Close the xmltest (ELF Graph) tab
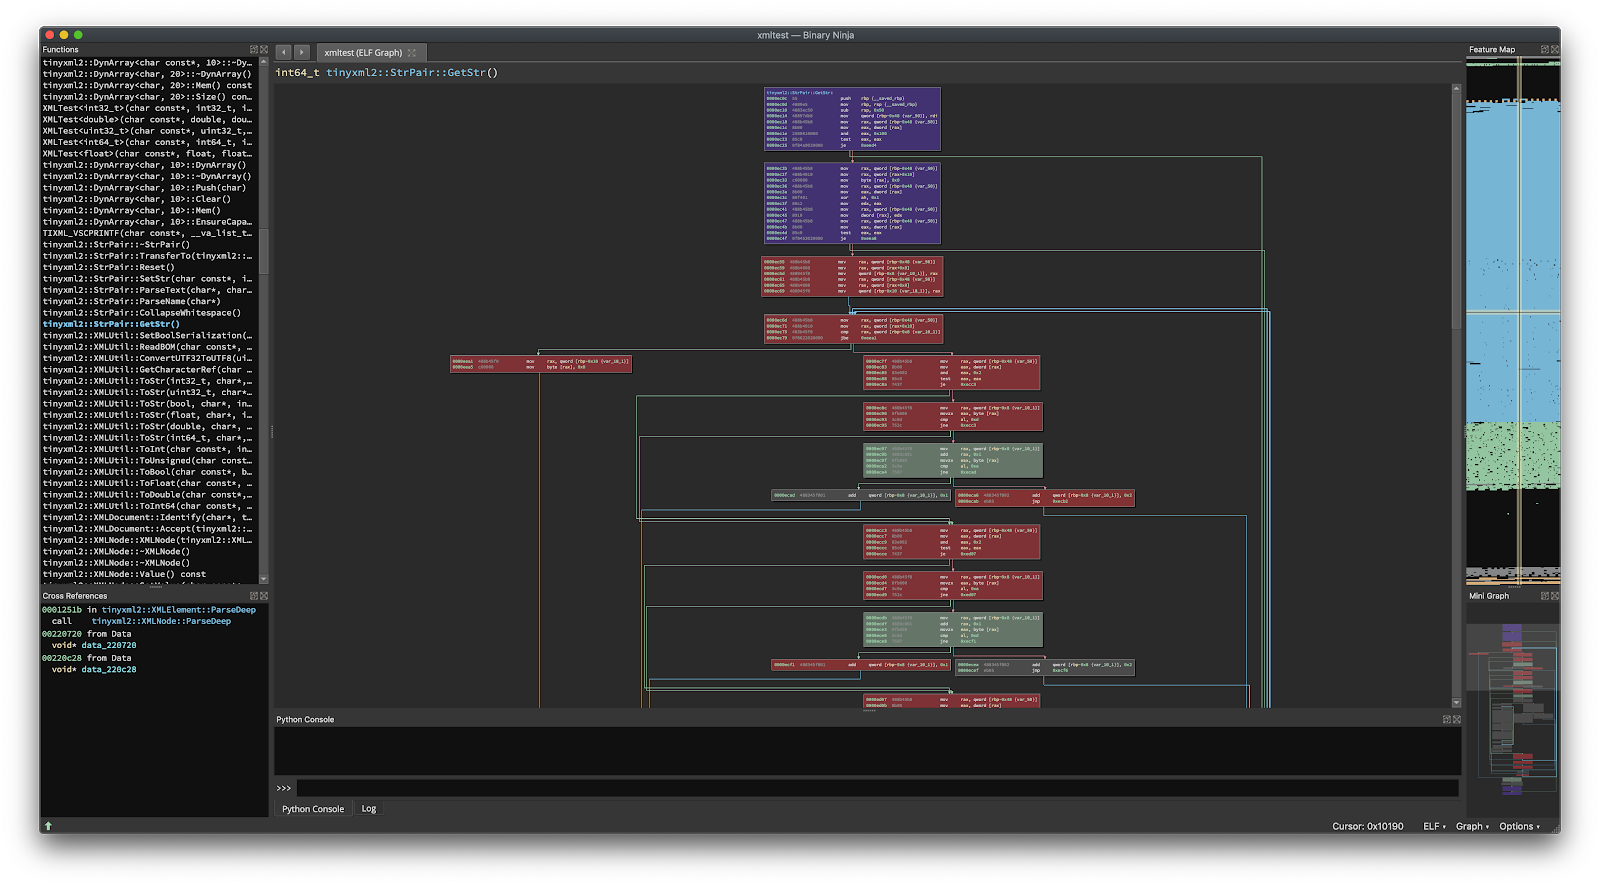Screen dimensions: 1600x886 (411, 53)
